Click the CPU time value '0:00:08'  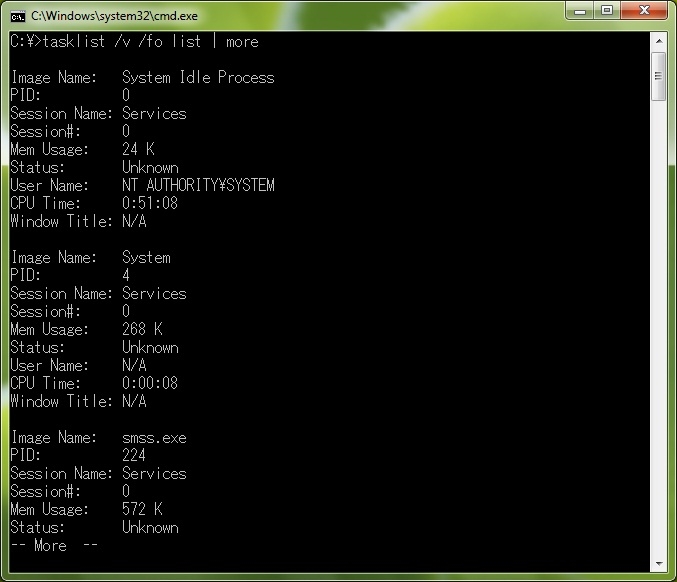click(x=150, y=383)
